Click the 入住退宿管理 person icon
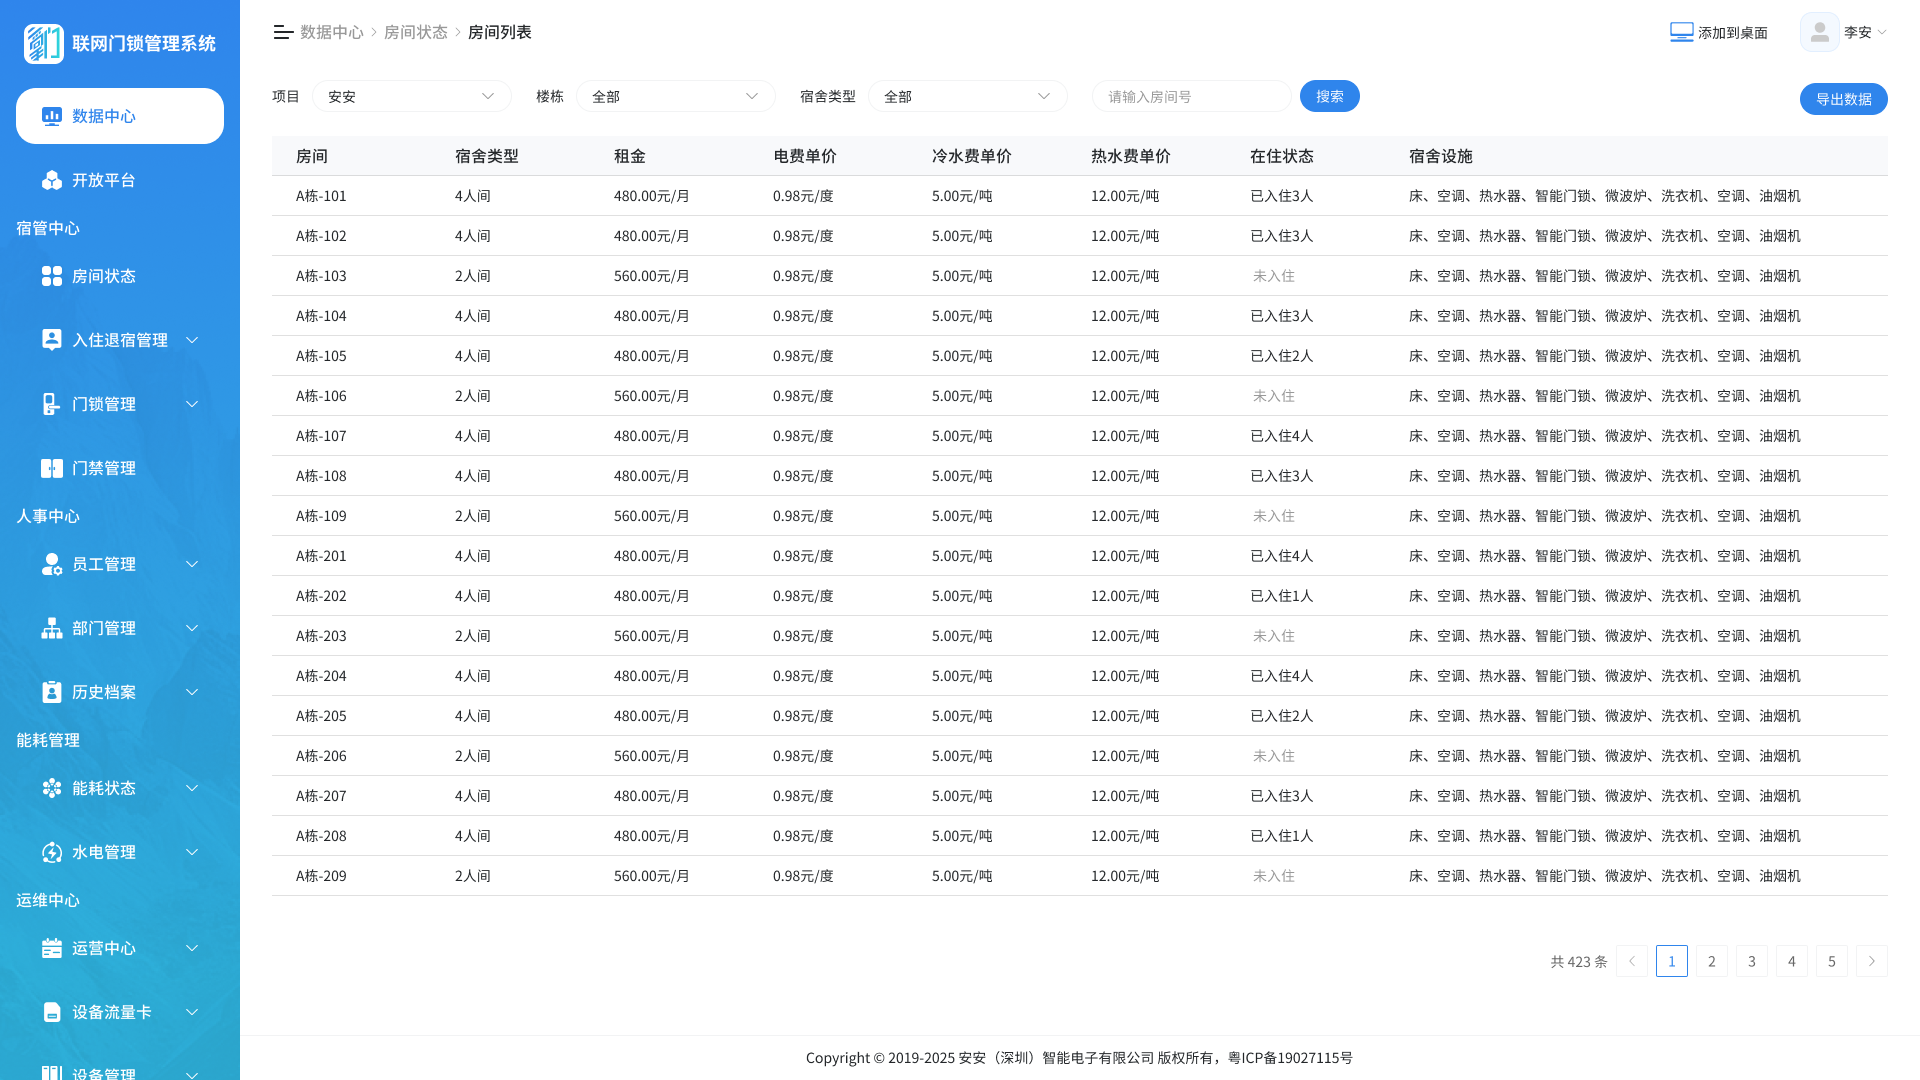1920x1080 pixels. pyautogui.click(x=52, y=340)
